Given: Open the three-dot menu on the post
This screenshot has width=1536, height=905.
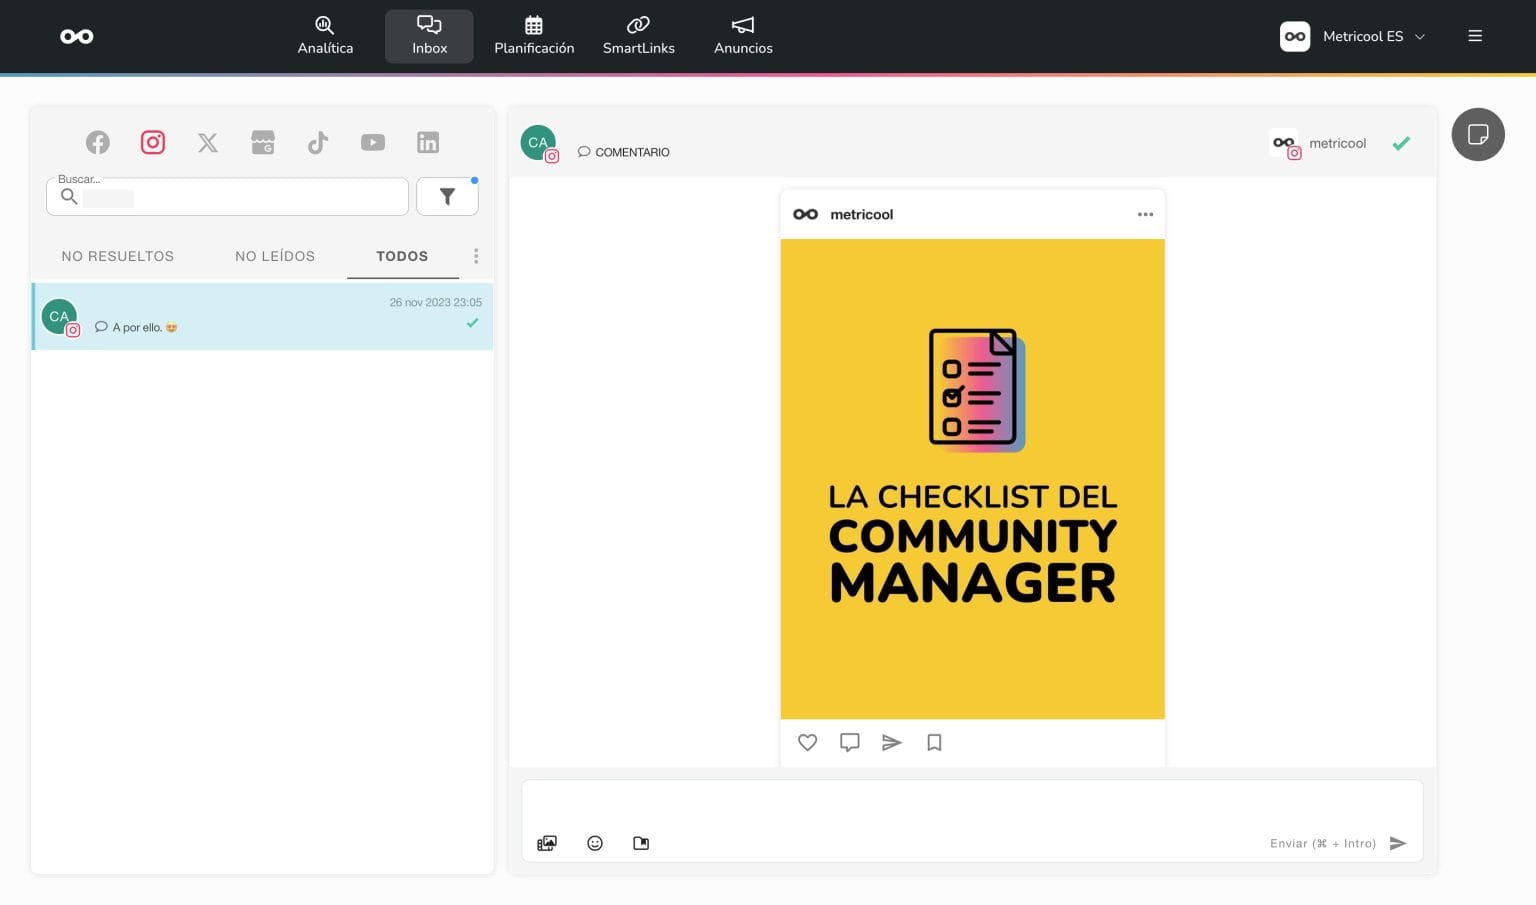Looking at the screenshot, I should (x=1145, y=214).
